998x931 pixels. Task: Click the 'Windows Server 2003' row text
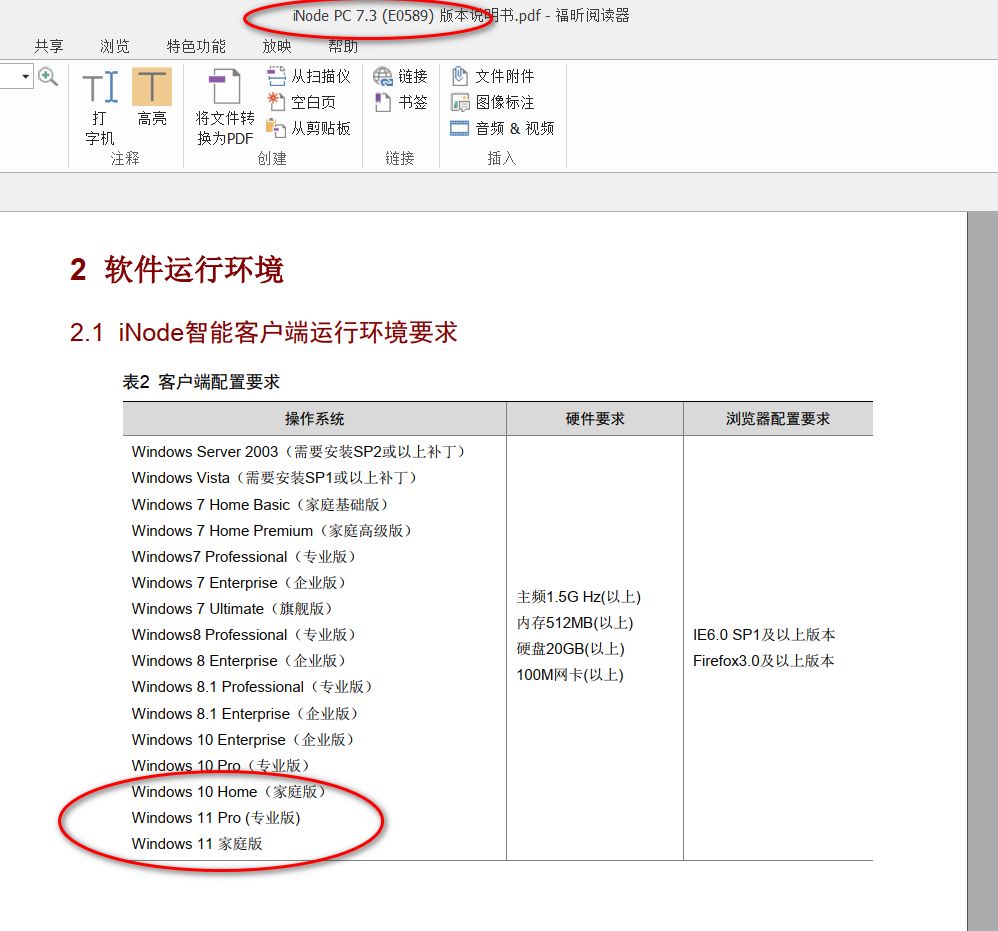click(300, 452)
